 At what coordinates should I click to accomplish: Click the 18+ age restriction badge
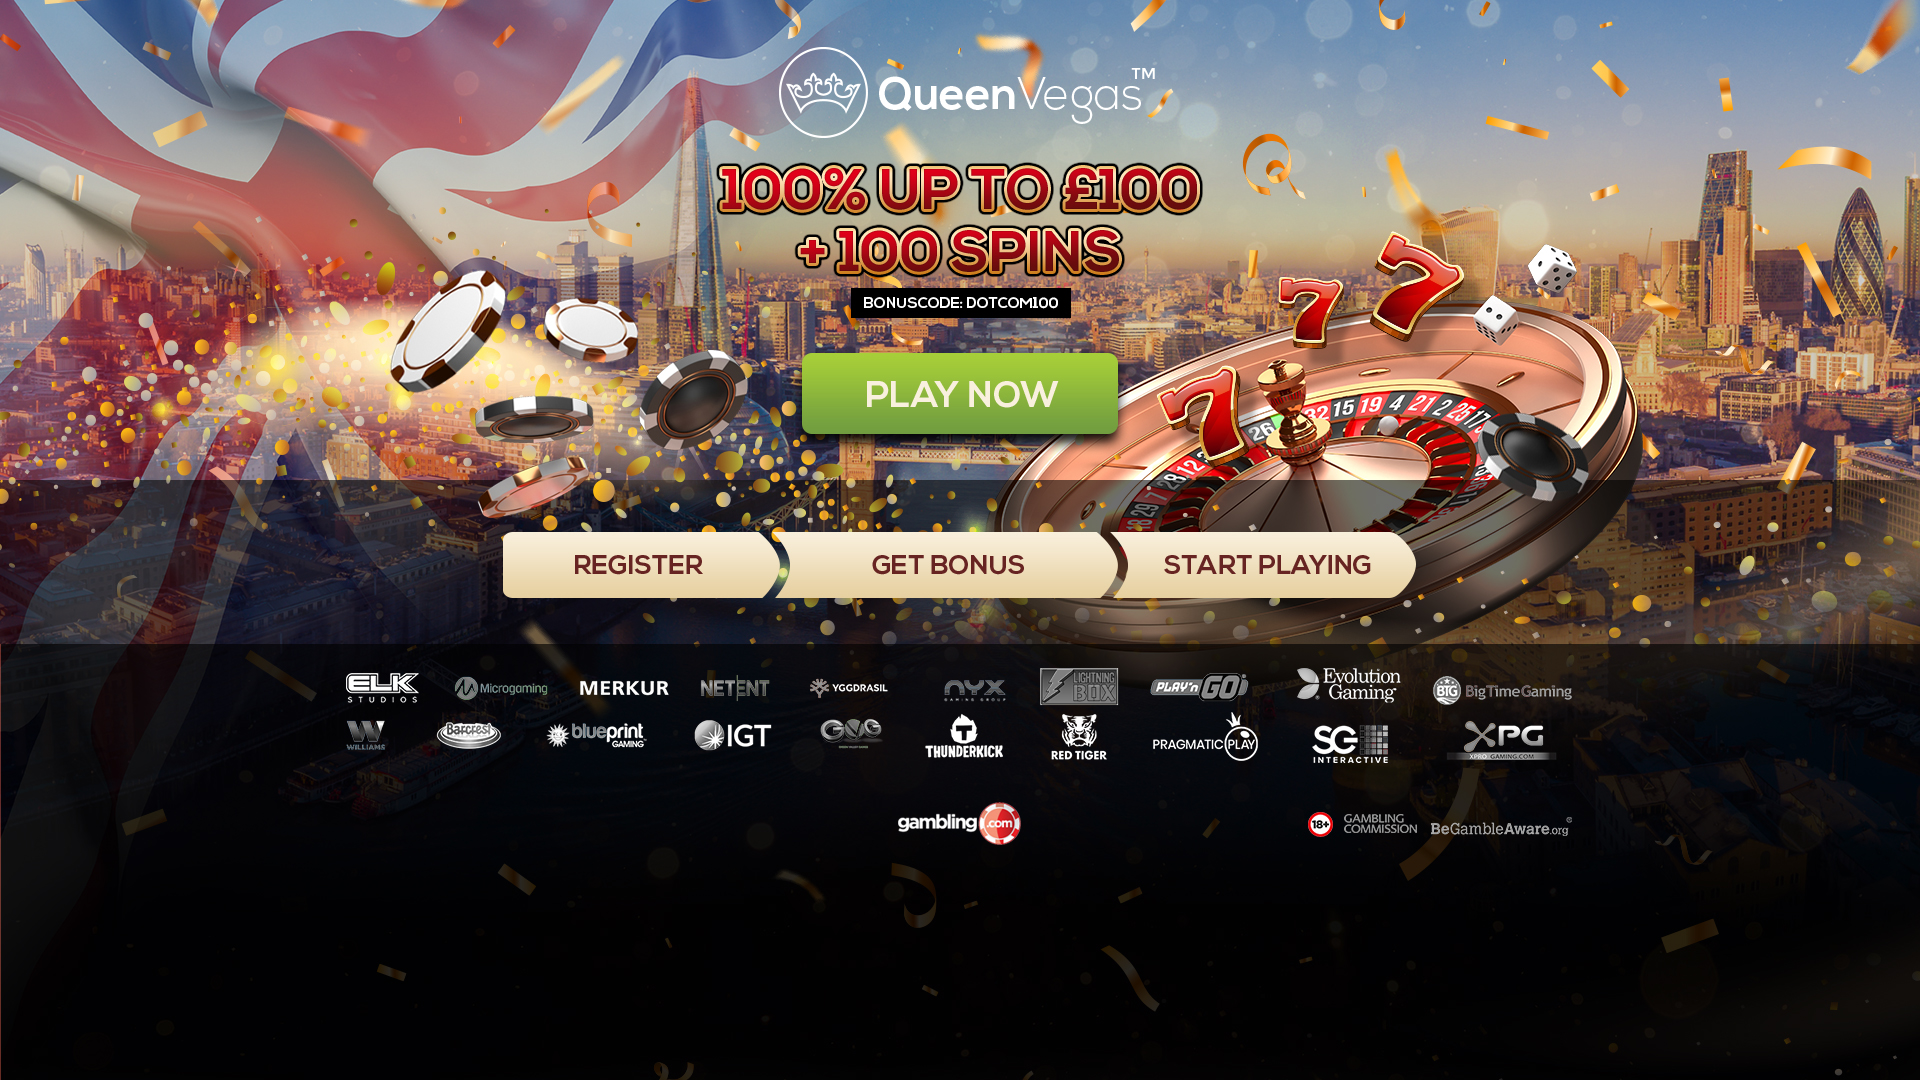[1321, 824]
